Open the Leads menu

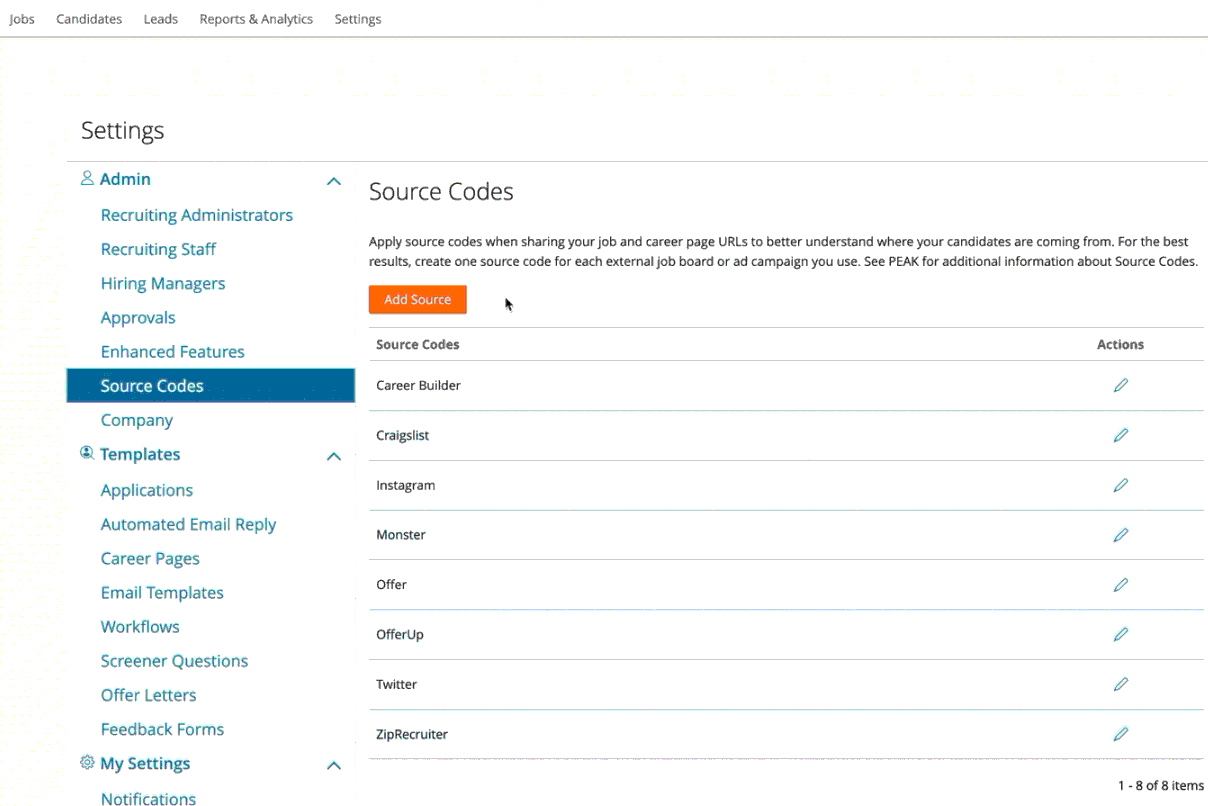tap(161, 19)
